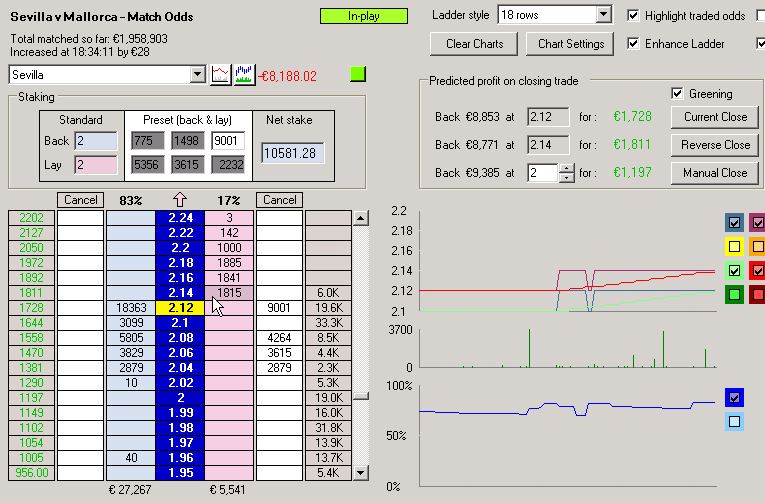Click the Standard Back stake input field
Image resolution: width=765 pixels, height=503 pixels.
click(95, 142)
